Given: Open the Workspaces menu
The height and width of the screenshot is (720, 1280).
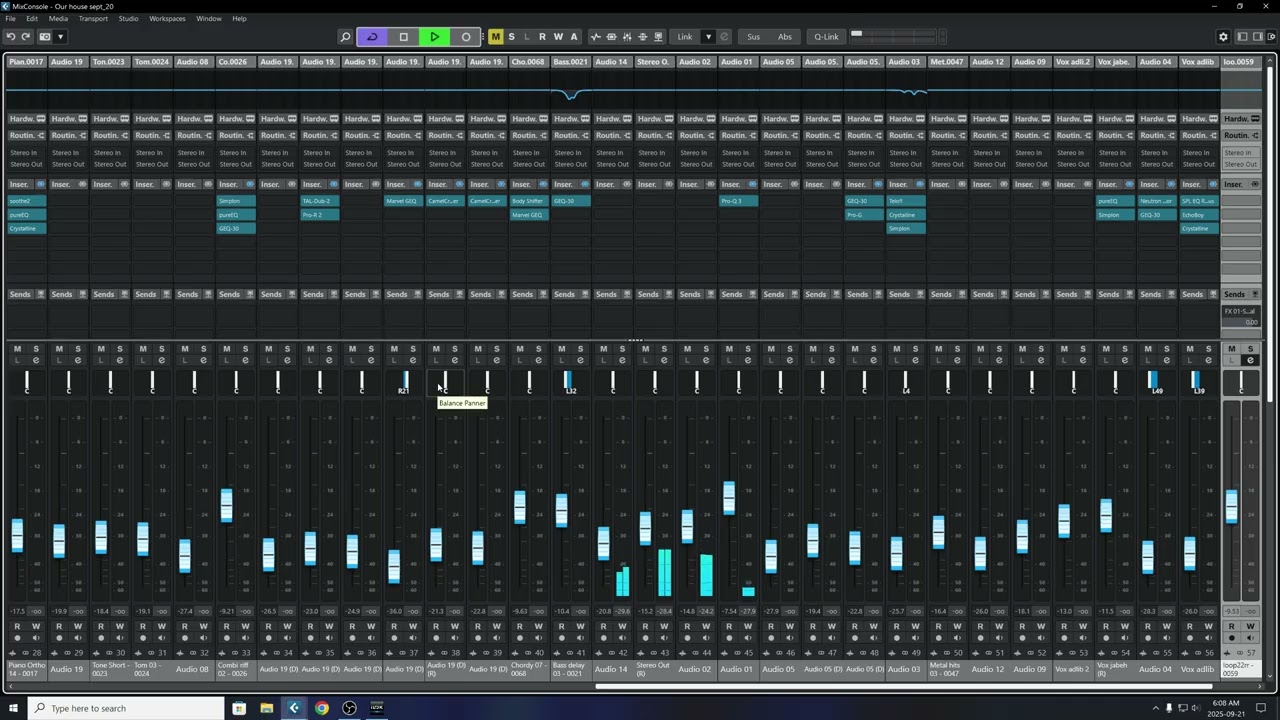Looking at the screenshot, I should 167,18.
